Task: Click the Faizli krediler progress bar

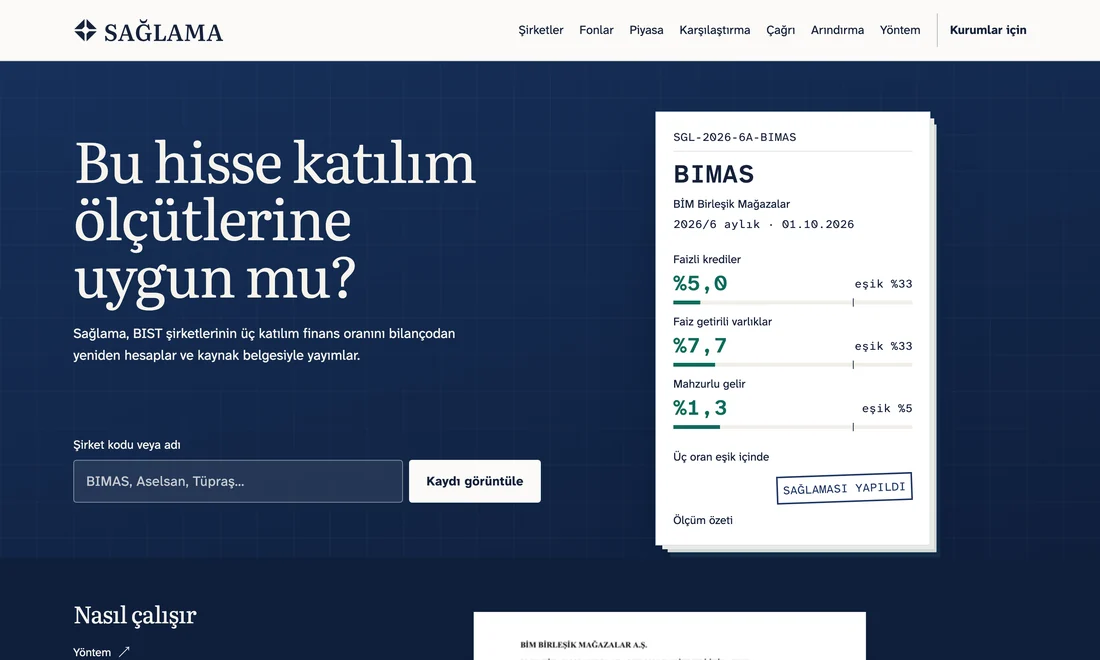Action: [x=793, y=302]
